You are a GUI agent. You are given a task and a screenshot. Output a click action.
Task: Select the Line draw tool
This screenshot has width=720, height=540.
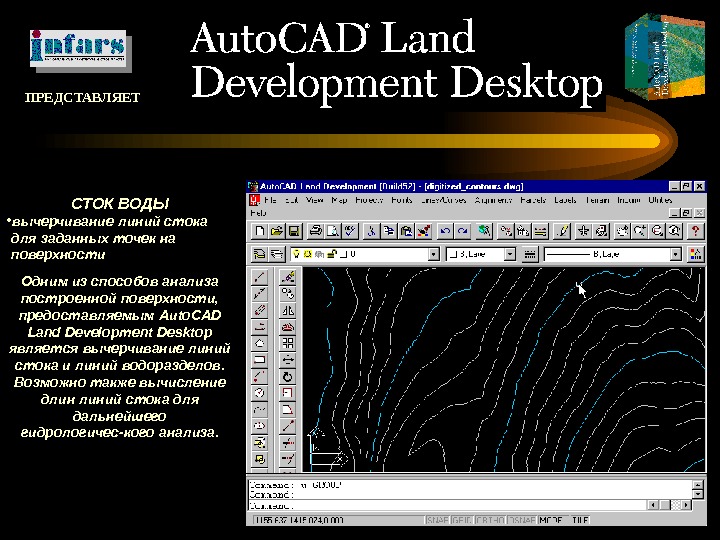260,277
